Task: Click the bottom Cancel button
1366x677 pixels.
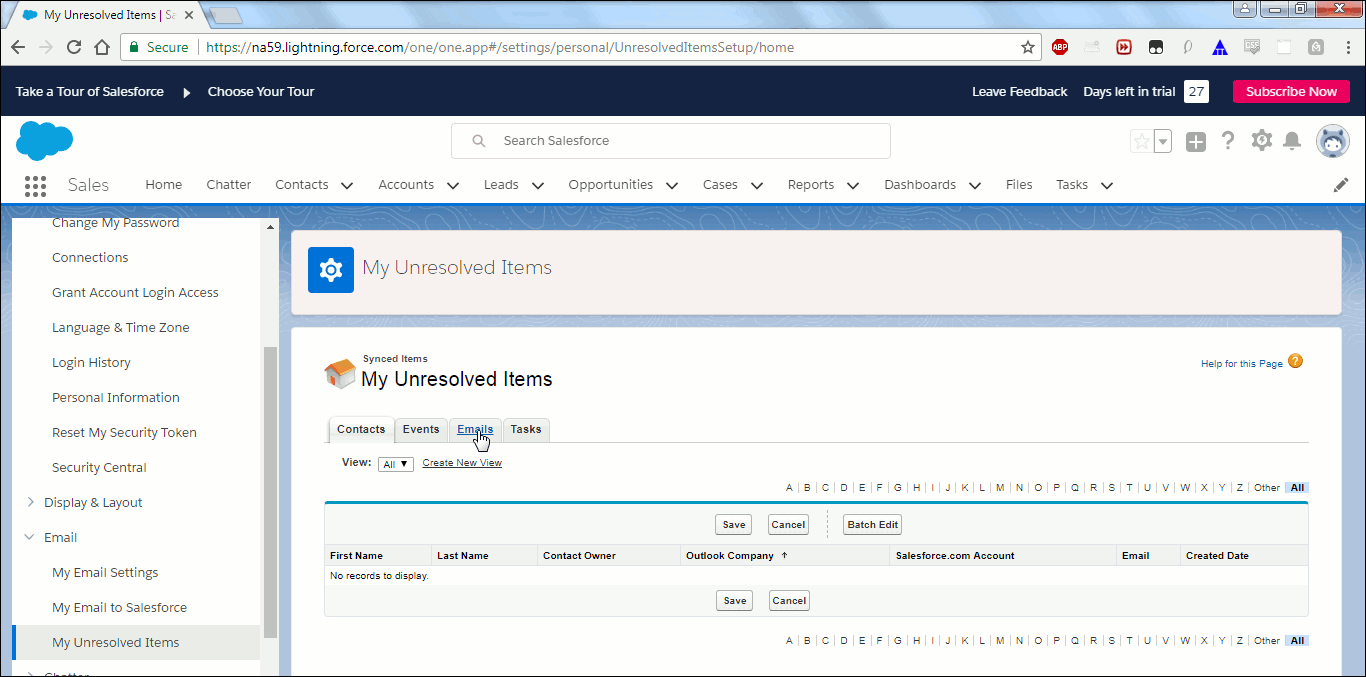Action: 789,601
